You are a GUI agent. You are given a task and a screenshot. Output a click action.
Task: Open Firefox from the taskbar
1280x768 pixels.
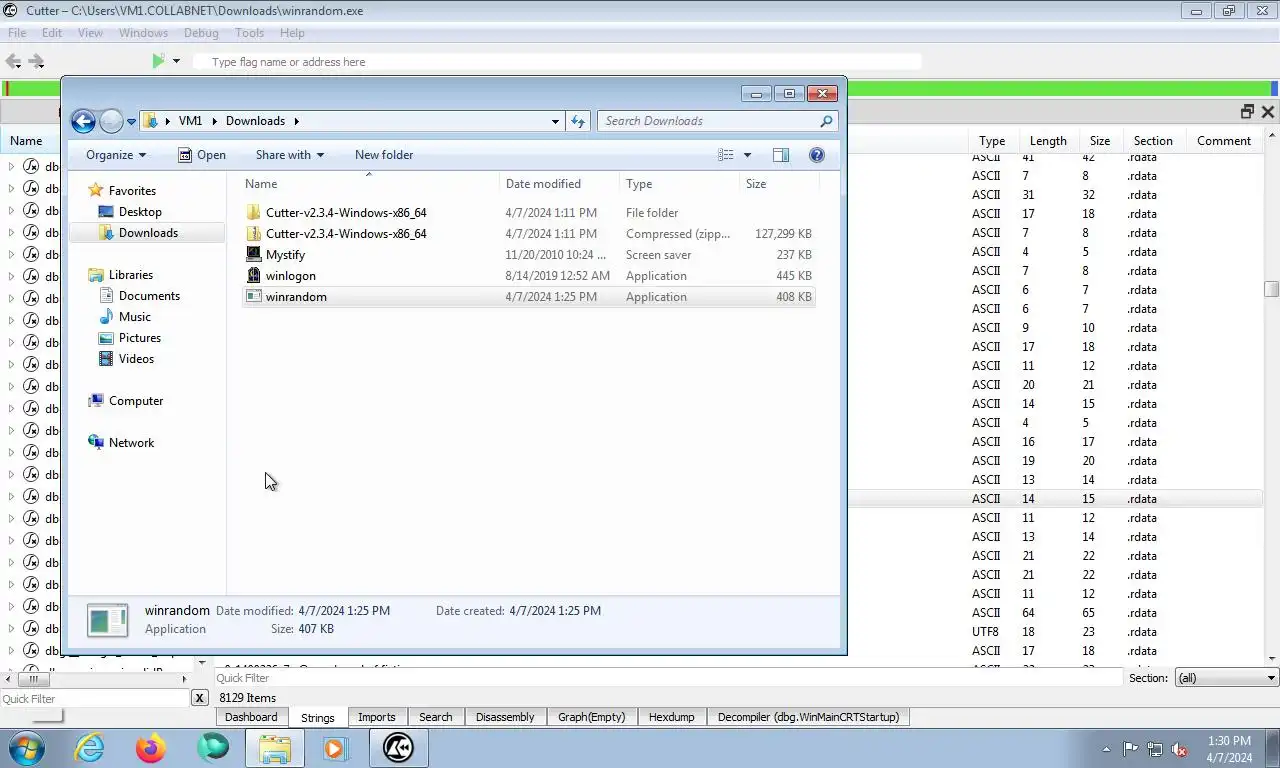[x=151, y=748]
